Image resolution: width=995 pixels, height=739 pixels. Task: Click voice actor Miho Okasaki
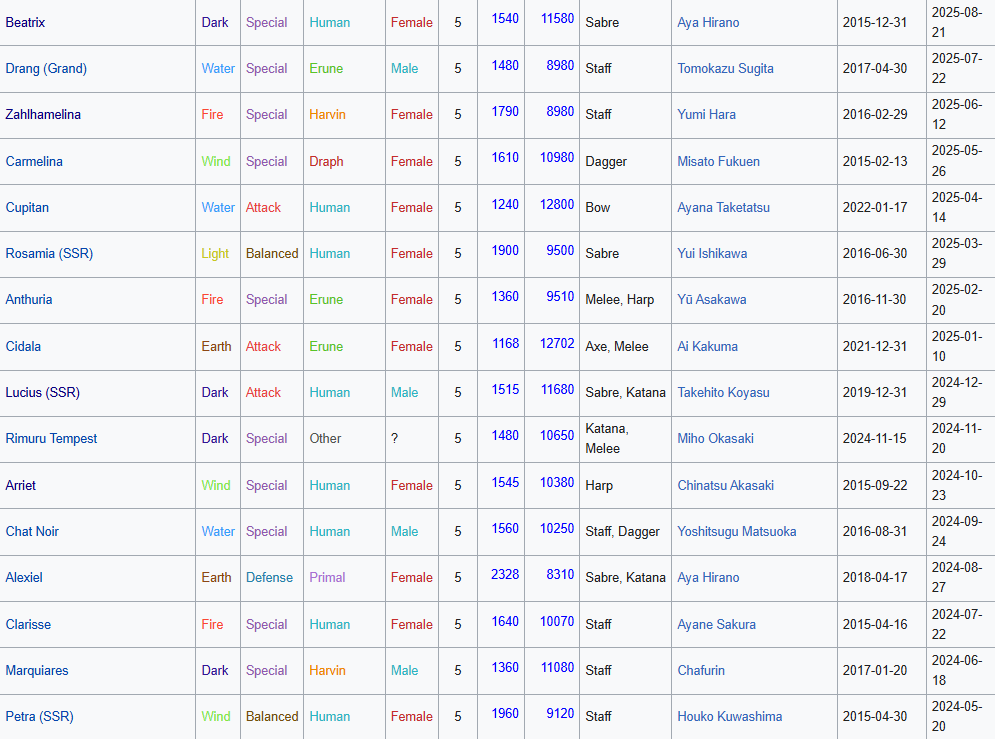715,438
